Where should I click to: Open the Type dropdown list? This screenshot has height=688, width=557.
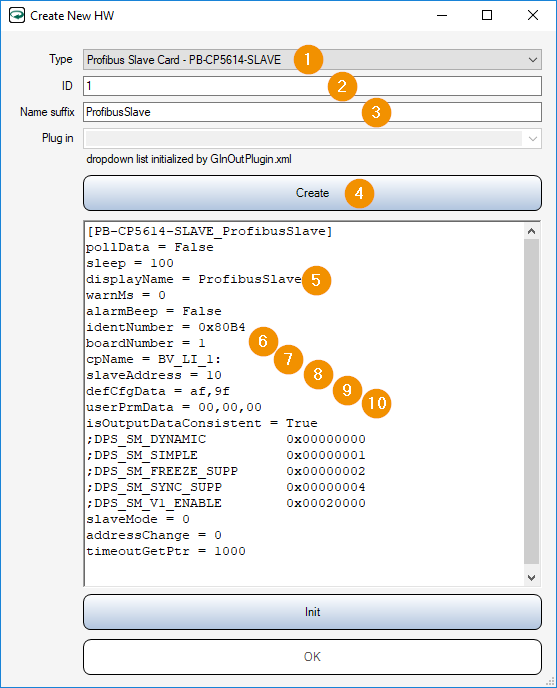312,60
